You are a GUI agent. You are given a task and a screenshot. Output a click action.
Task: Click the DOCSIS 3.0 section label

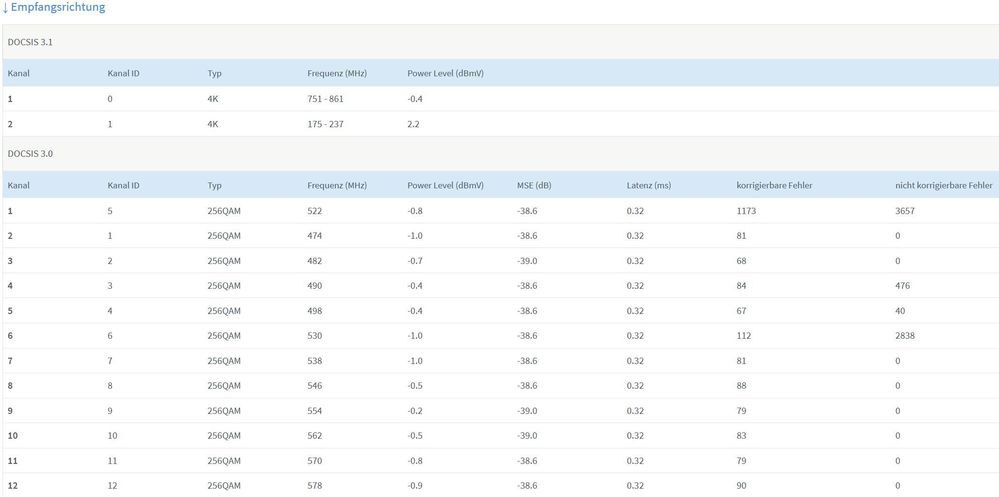[28, 154]
